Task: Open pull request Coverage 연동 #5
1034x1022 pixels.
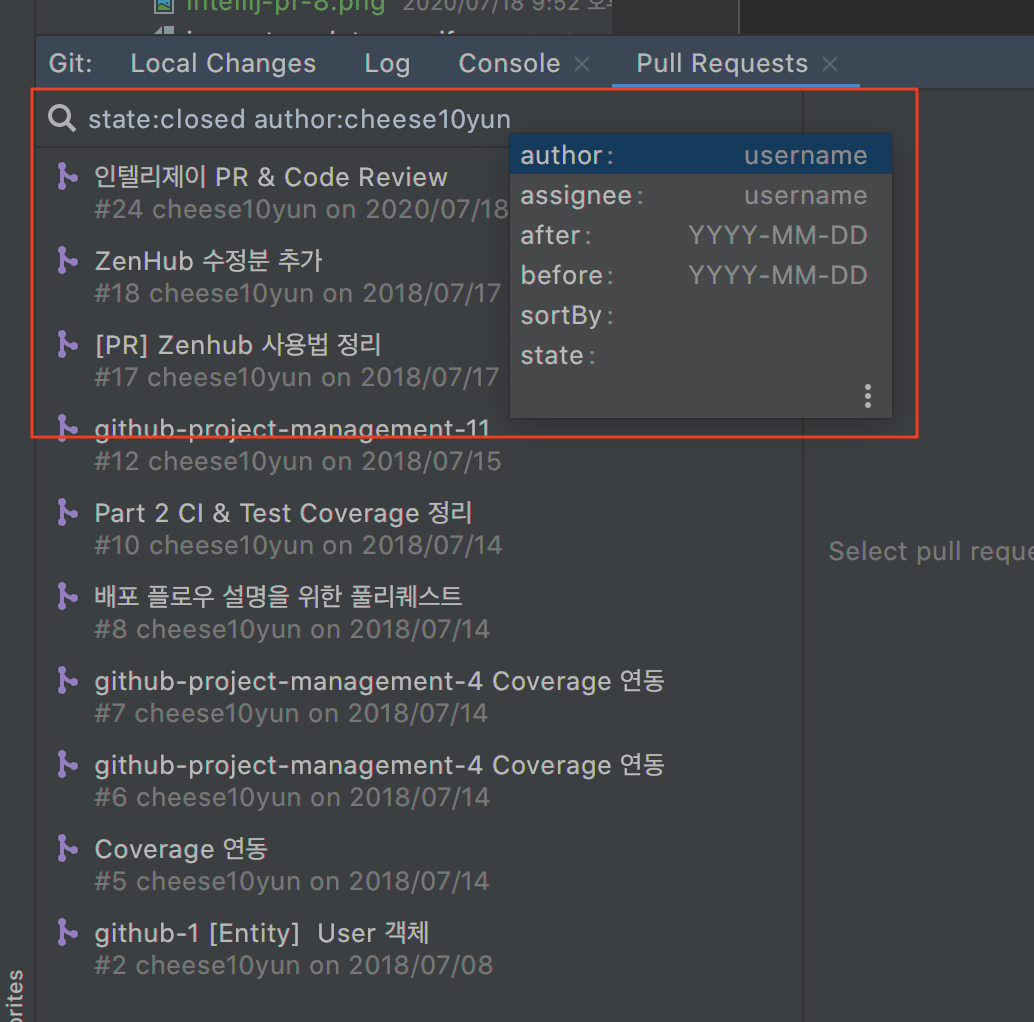Action: tap(181, 849)
